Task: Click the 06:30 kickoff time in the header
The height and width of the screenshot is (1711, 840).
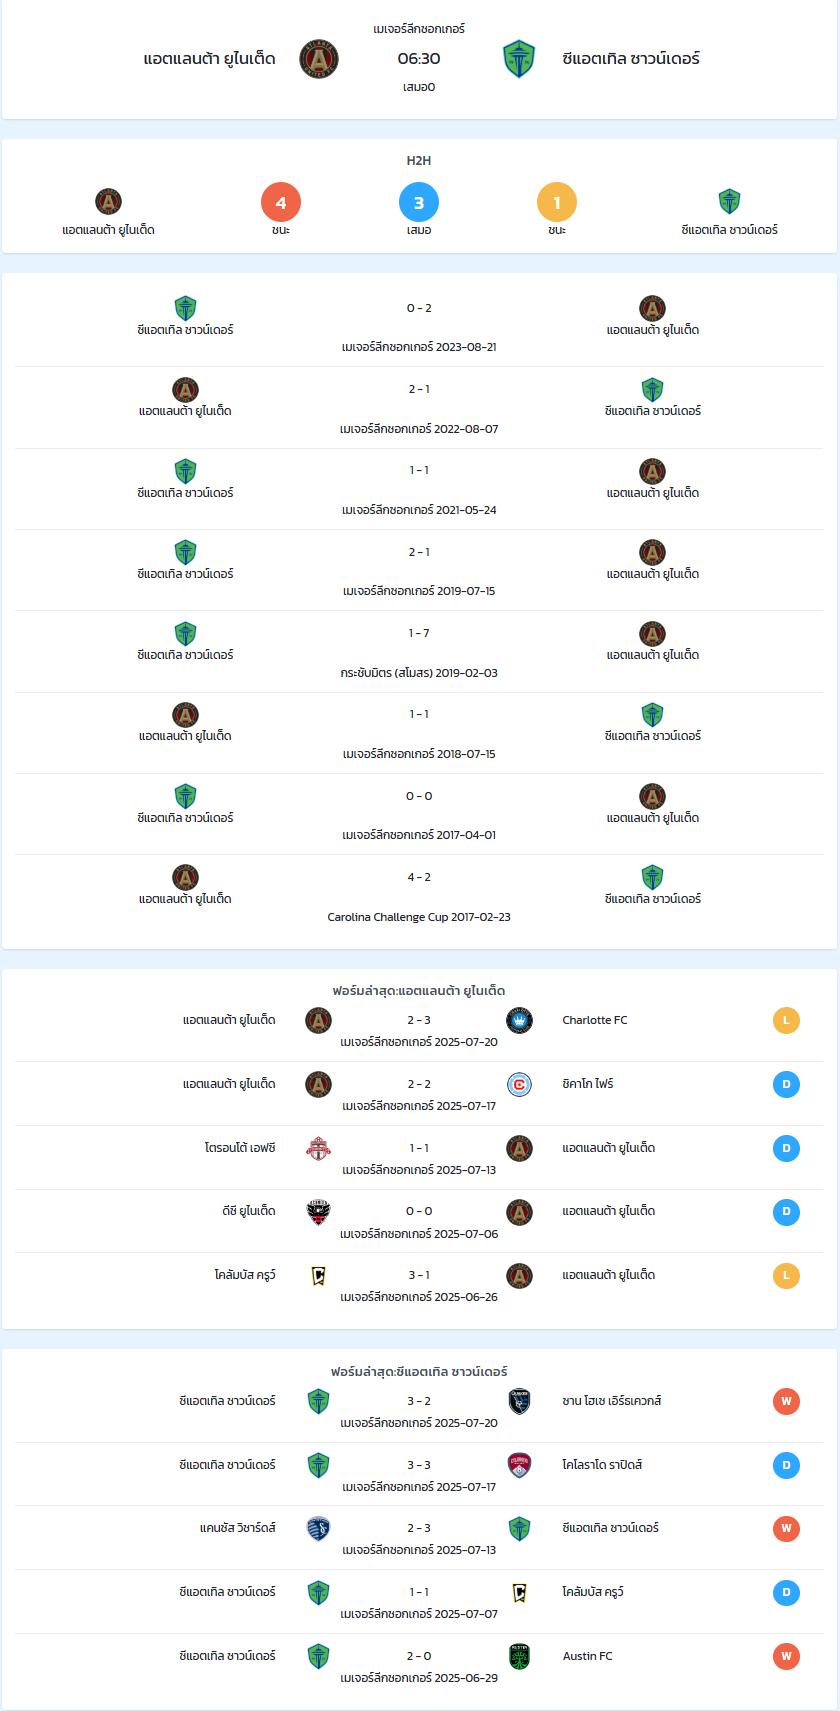Action: (x=419, y=59)
